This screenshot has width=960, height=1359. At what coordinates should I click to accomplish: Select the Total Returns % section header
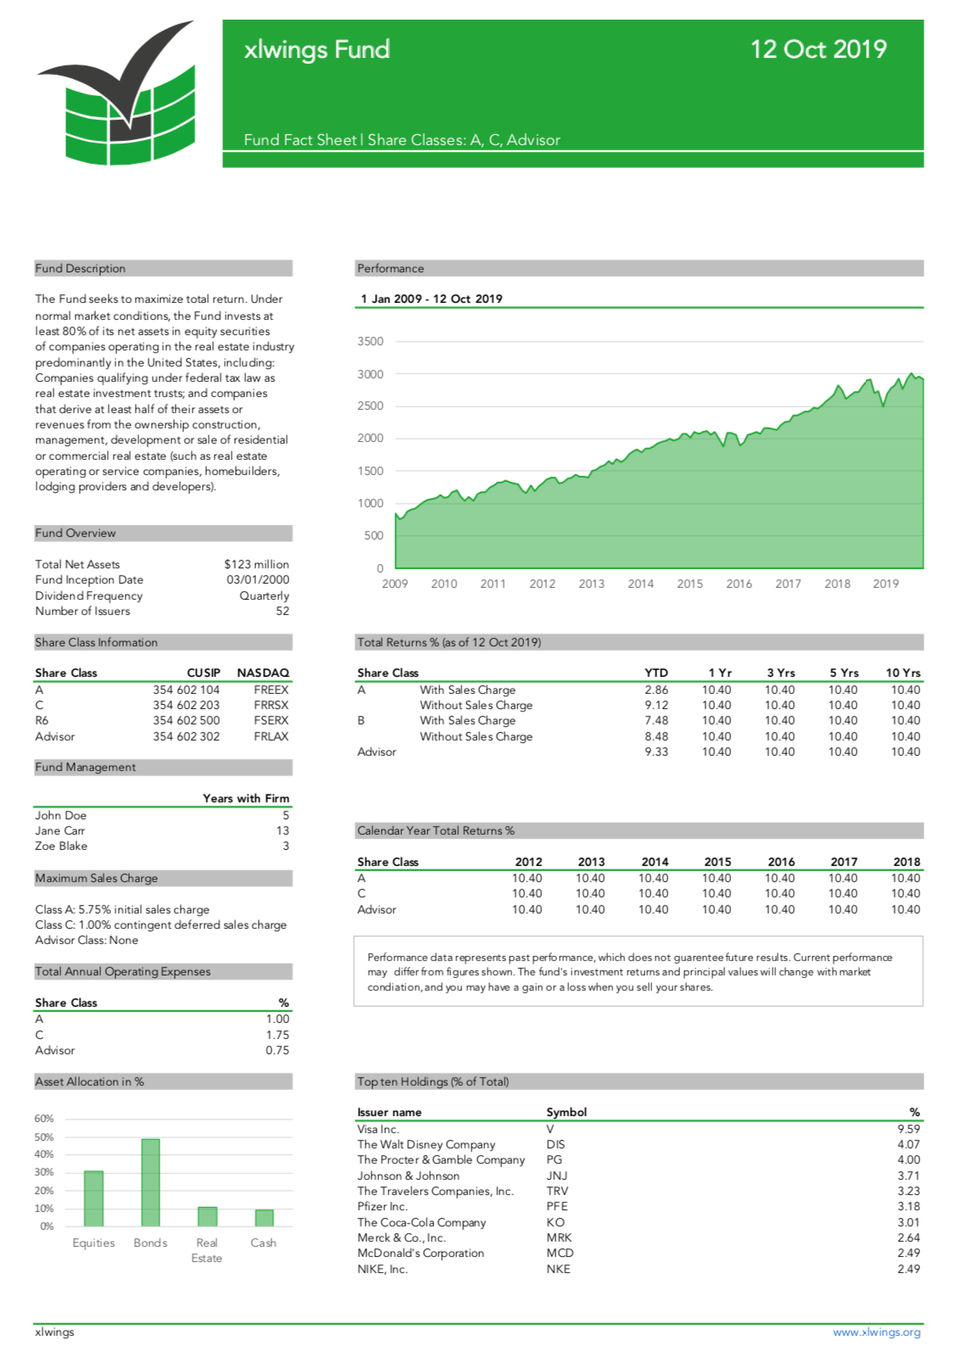(x=639, y=642)
